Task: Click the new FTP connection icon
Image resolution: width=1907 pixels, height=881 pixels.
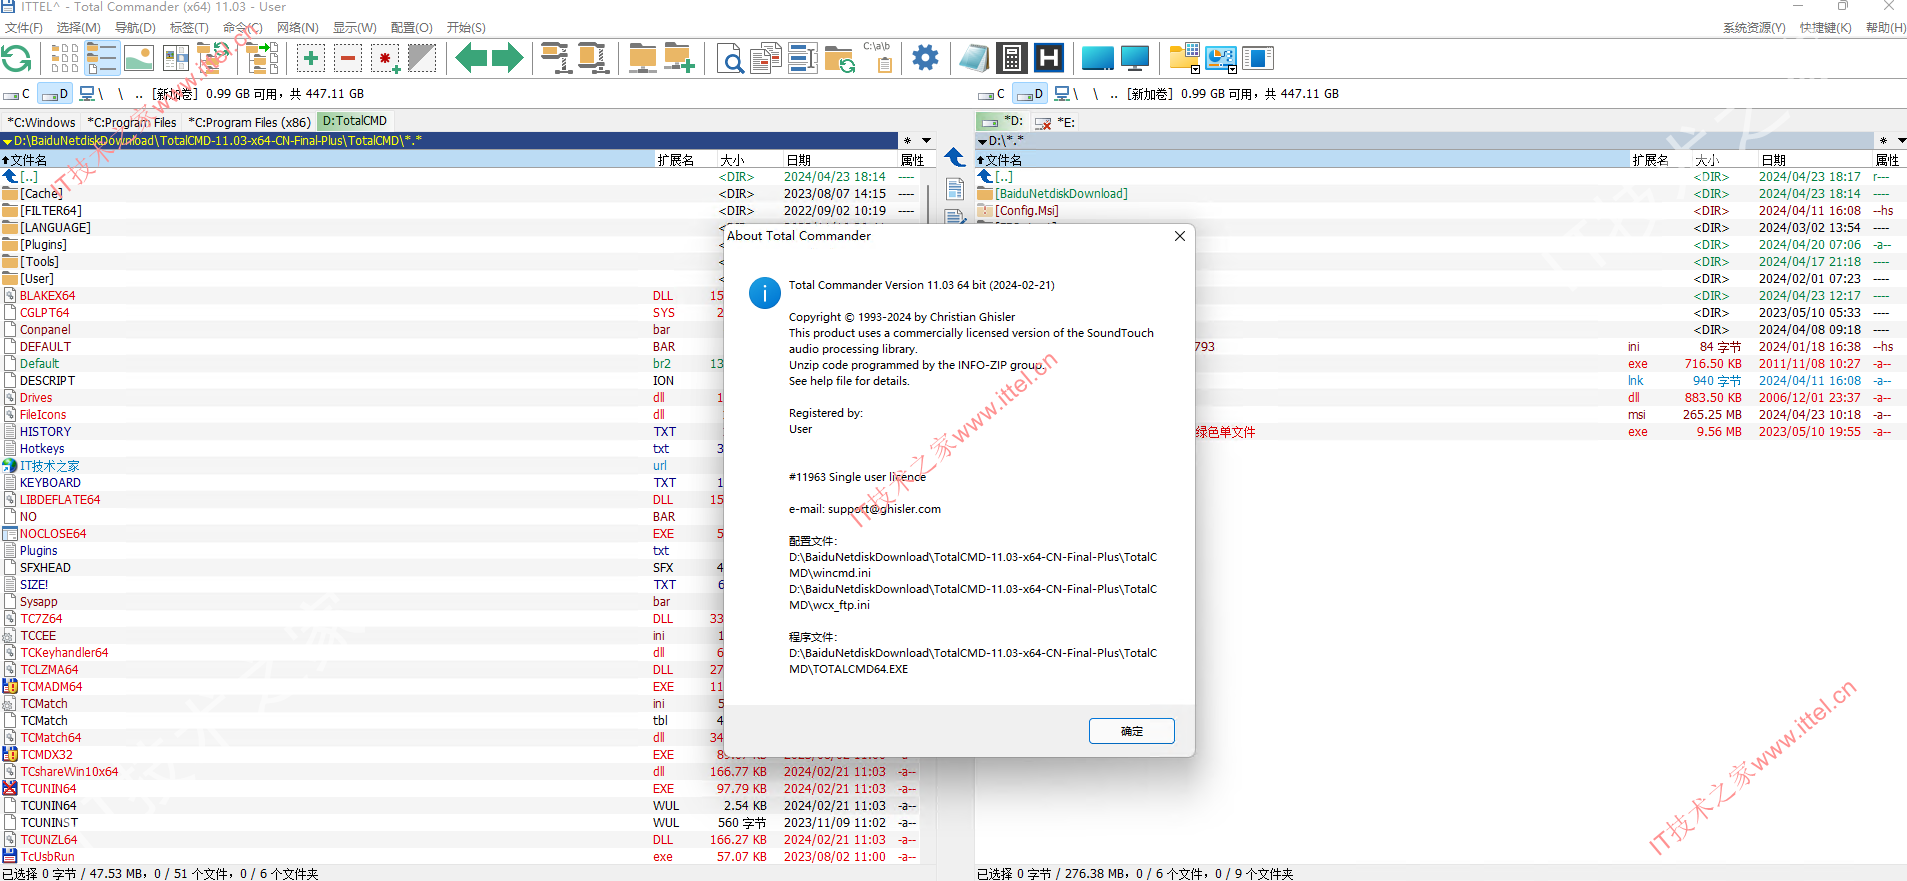Action: 679,59
